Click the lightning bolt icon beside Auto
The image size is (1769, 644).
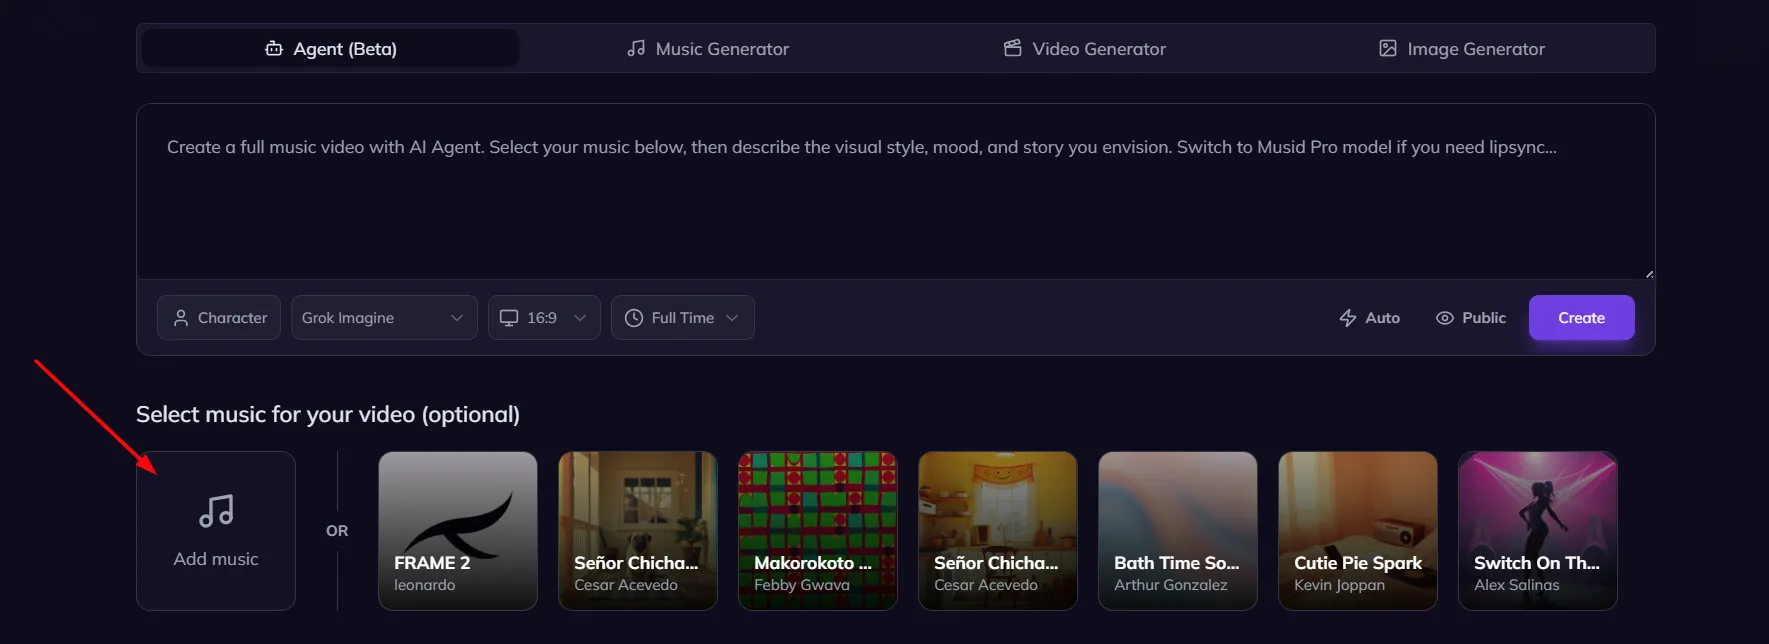pyautogui.click(x=1348, y=318)
